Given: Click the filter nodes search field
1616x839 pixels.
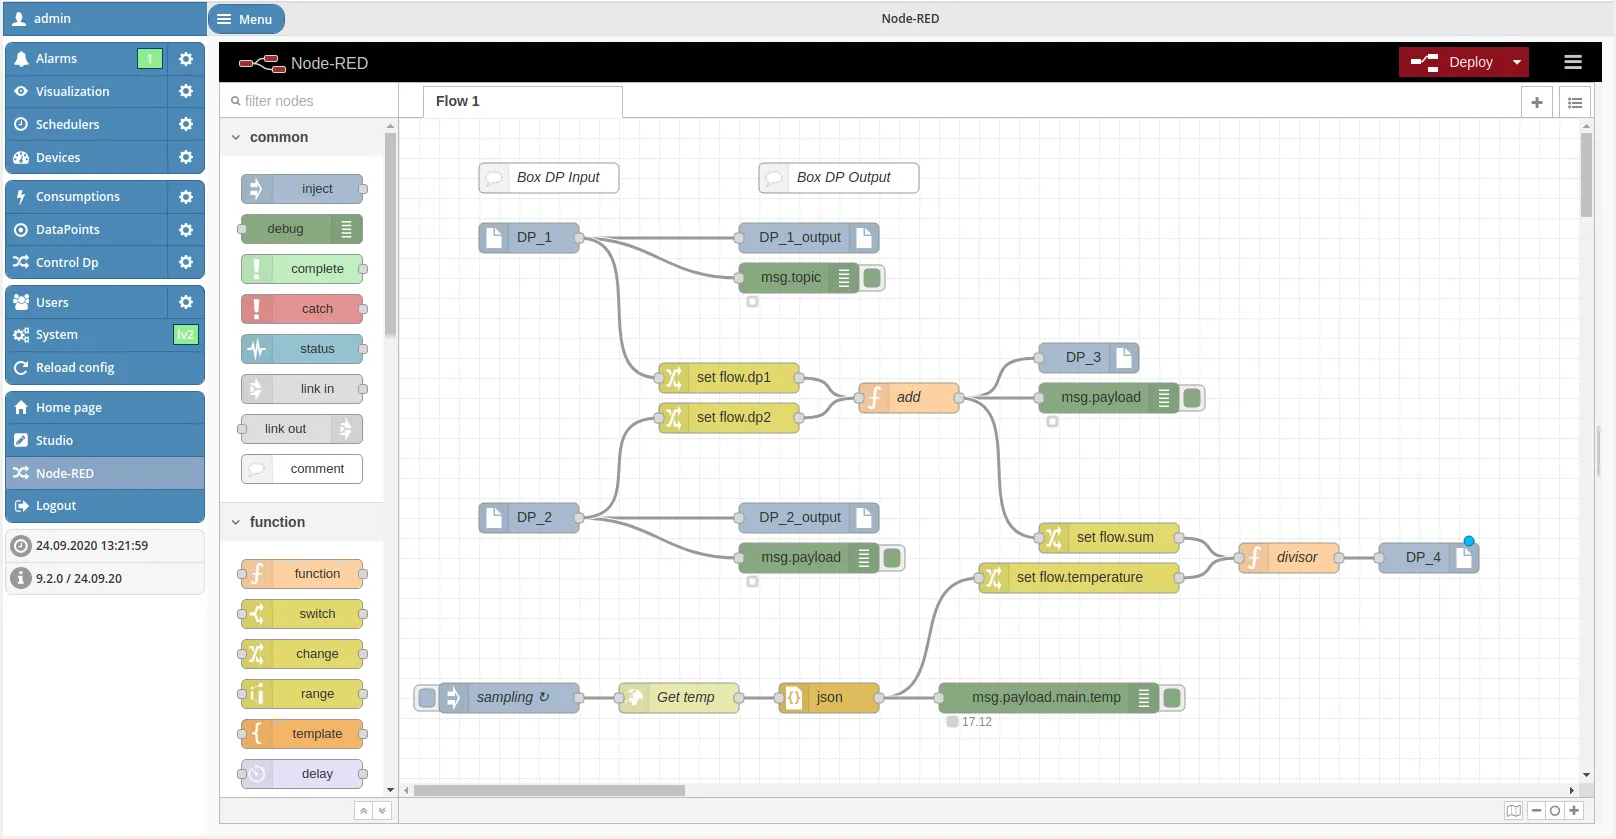Looking at the screenshot, I should pyautogui.click(x=309, y=101).
